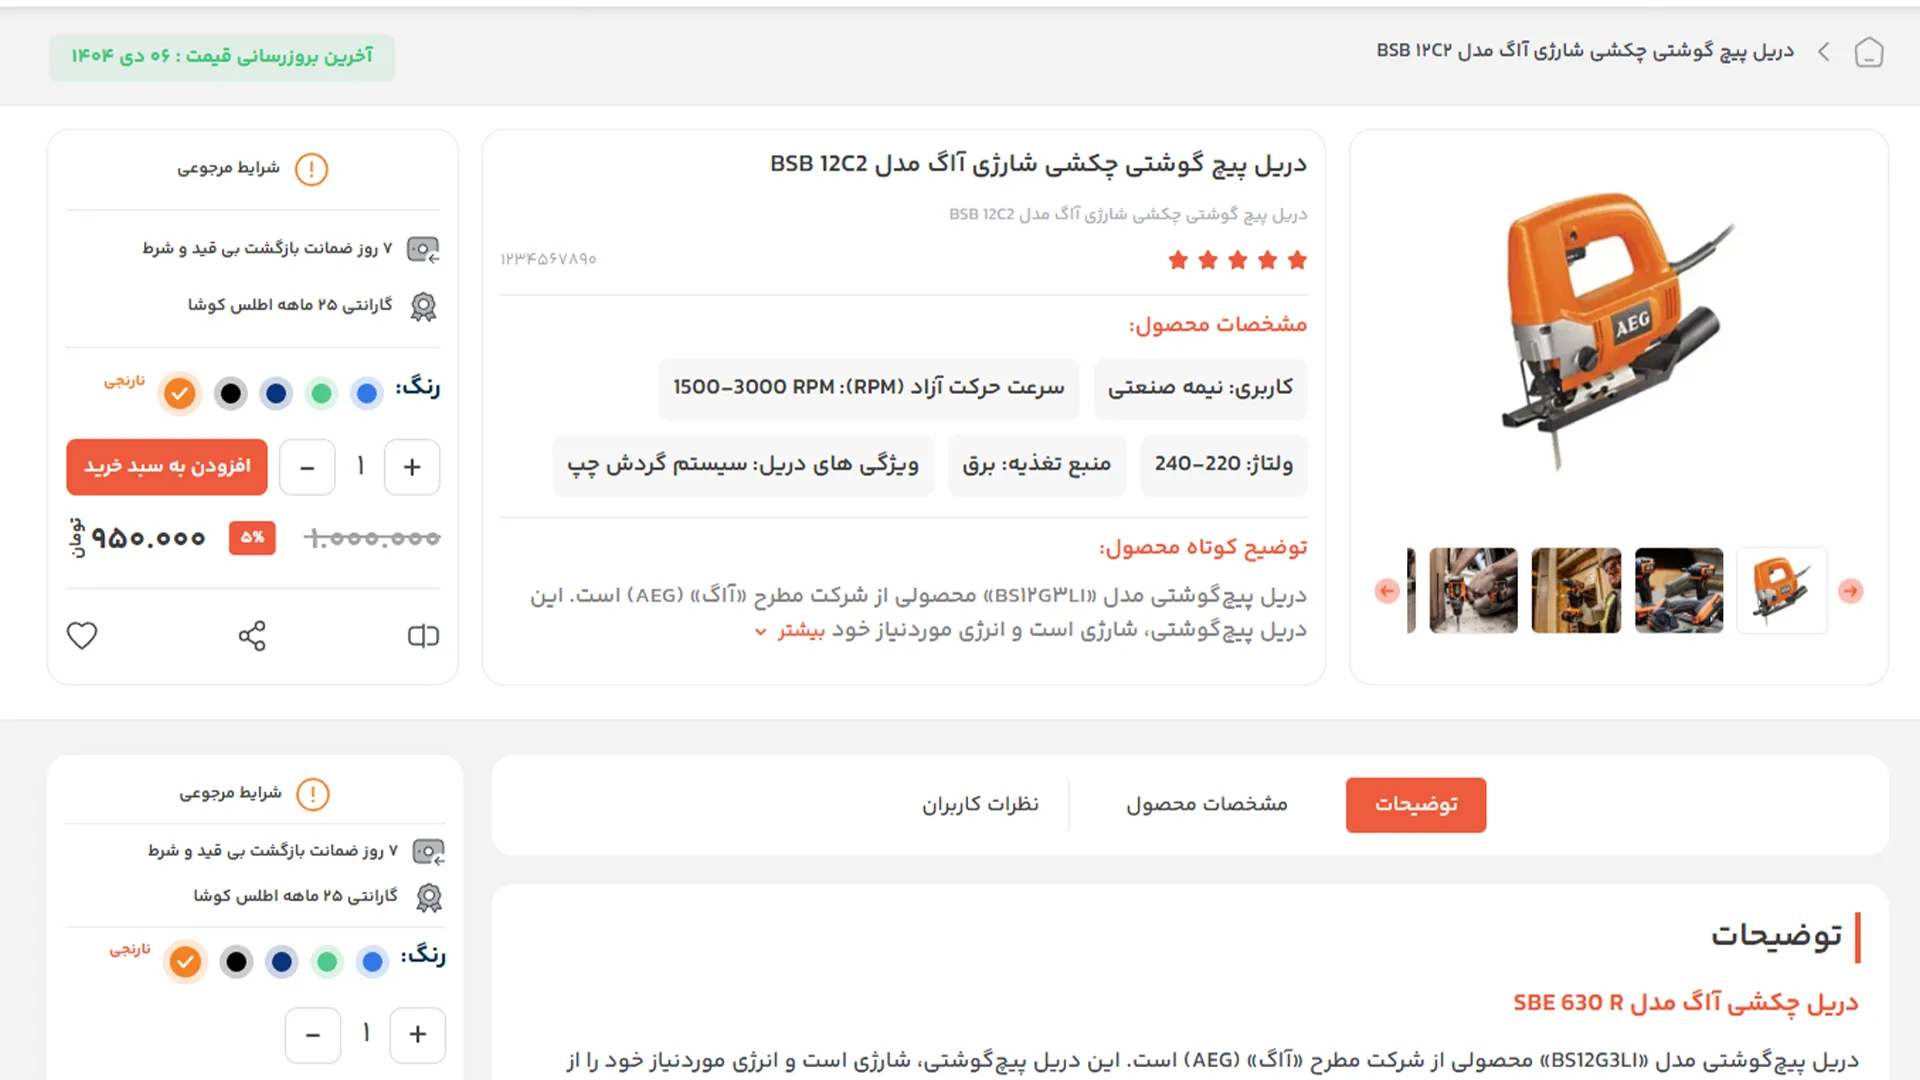The width and height of the screenshot is (1920, 1080).
Task: Select the orange jigsaw thumbnail
Action: coord(1782,591)
